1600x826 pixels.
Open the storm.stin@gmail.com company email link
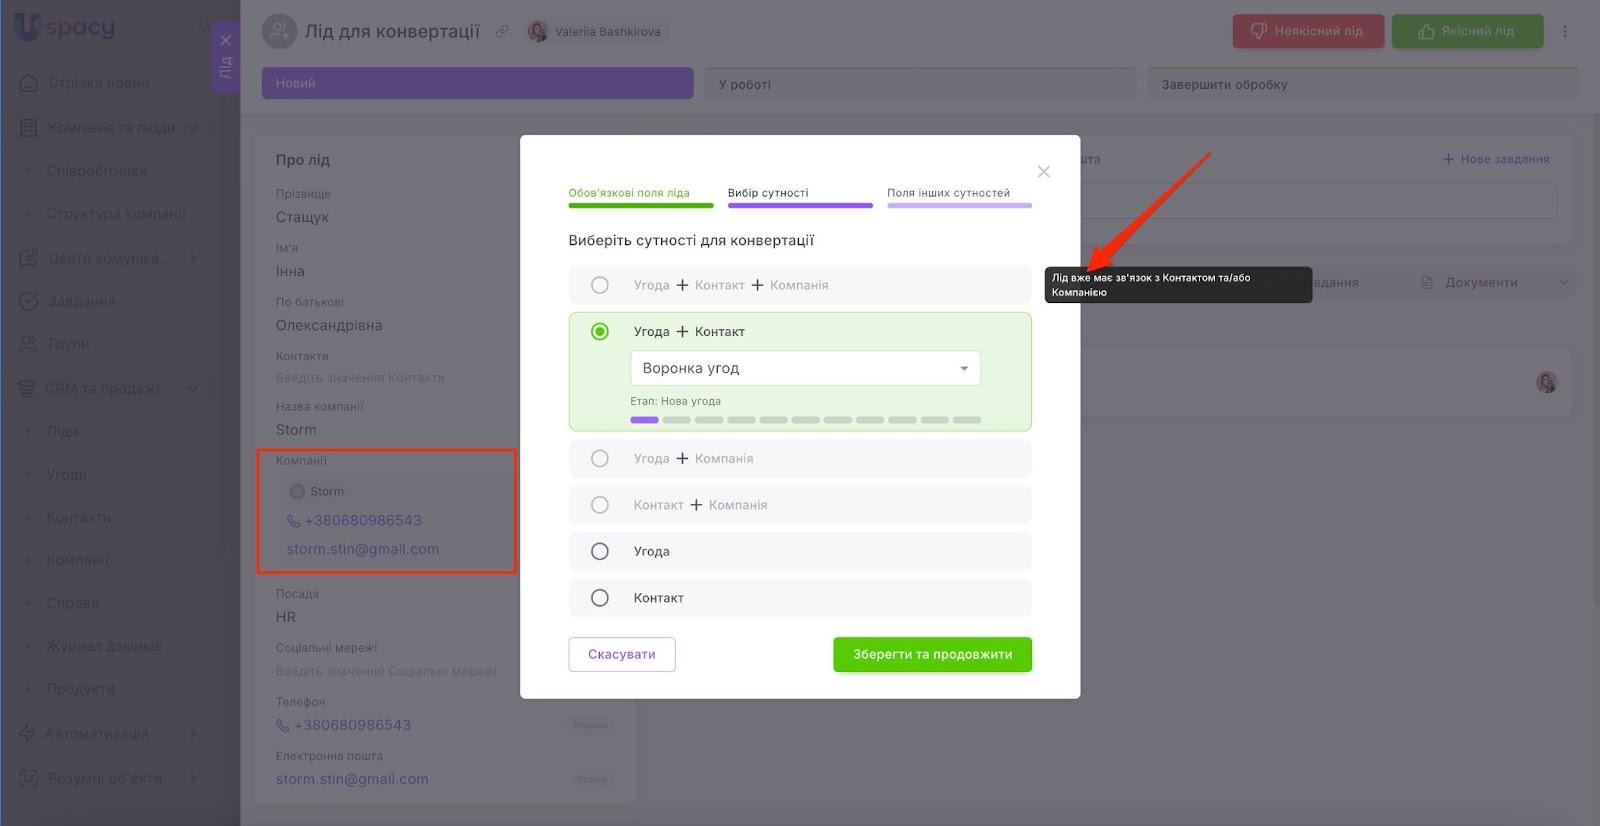click(363, 549)
